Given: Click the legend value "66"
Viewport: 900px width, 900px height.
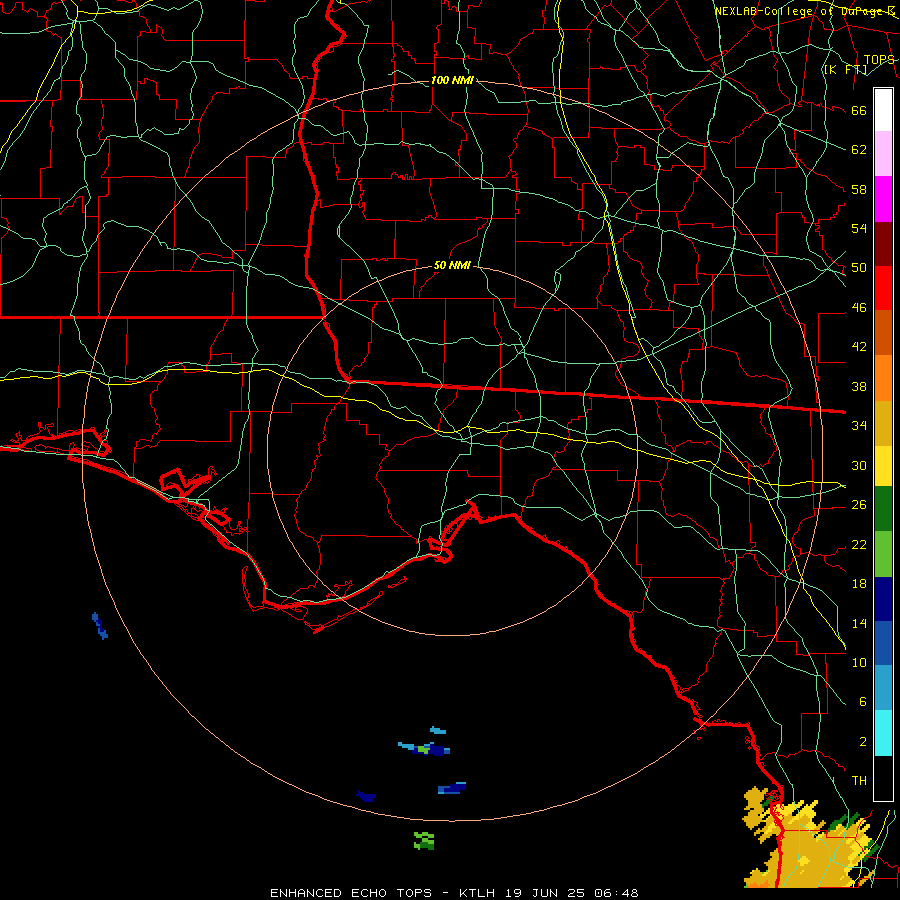Looking at the screenshot, I should click(x=859, y=110).
